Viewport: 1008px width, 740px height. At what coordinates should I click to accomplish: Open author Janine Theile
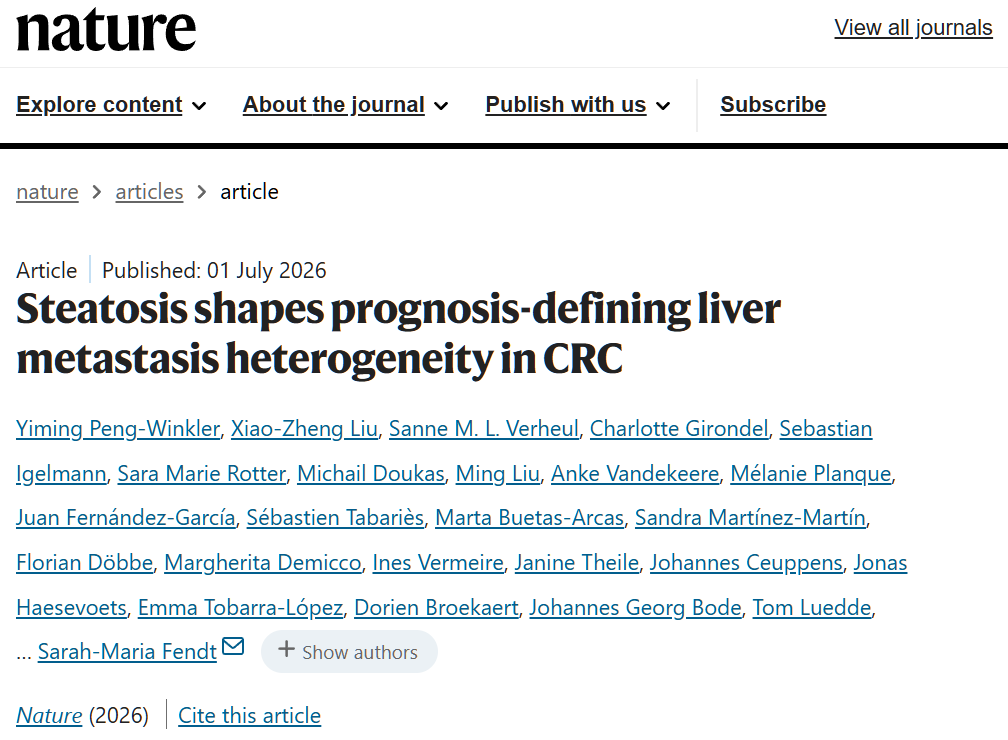point(577,563)
